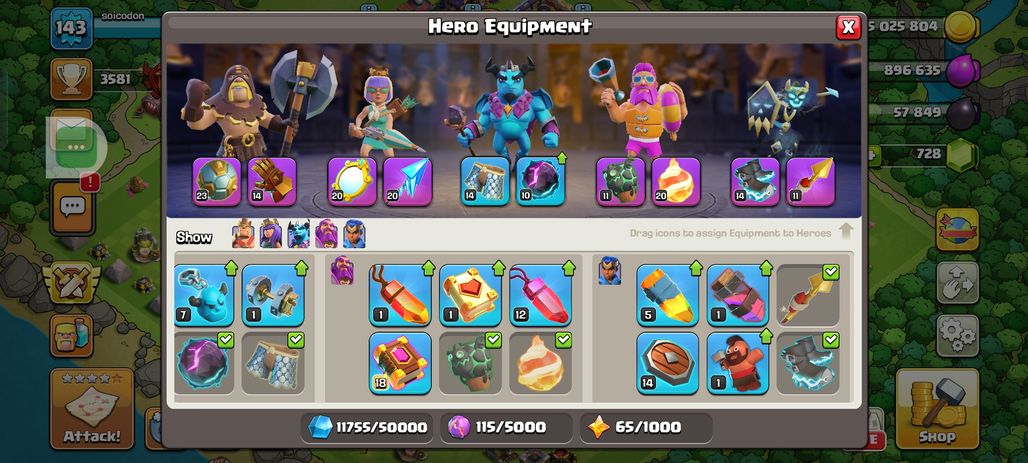Tap the level 23 helmet equipped on Barbarian King
Screen dimensions: 1028x463
(x=216, y=182)
